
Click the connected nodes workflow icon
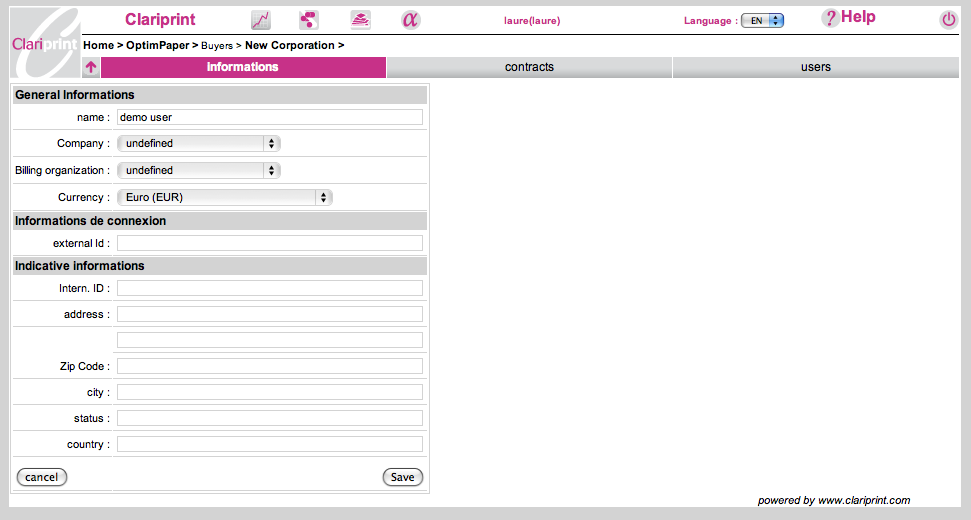[309, 20]
